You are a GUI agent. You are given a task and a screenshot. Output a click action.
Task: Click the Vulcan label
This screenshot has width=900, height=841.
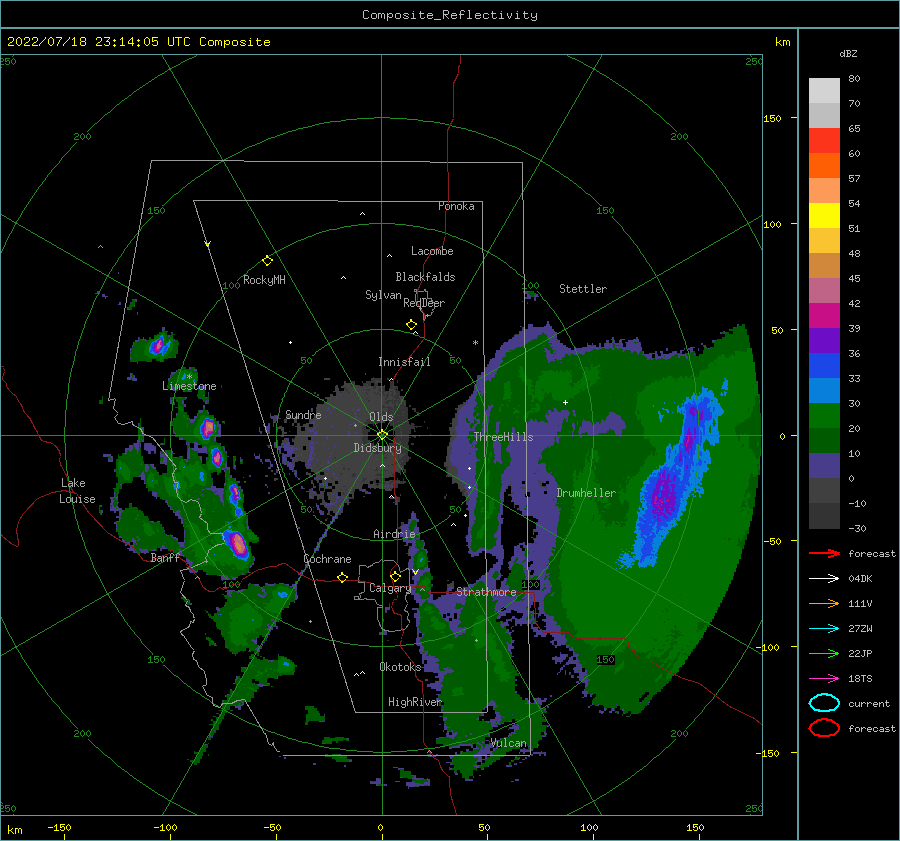point(509,743)
